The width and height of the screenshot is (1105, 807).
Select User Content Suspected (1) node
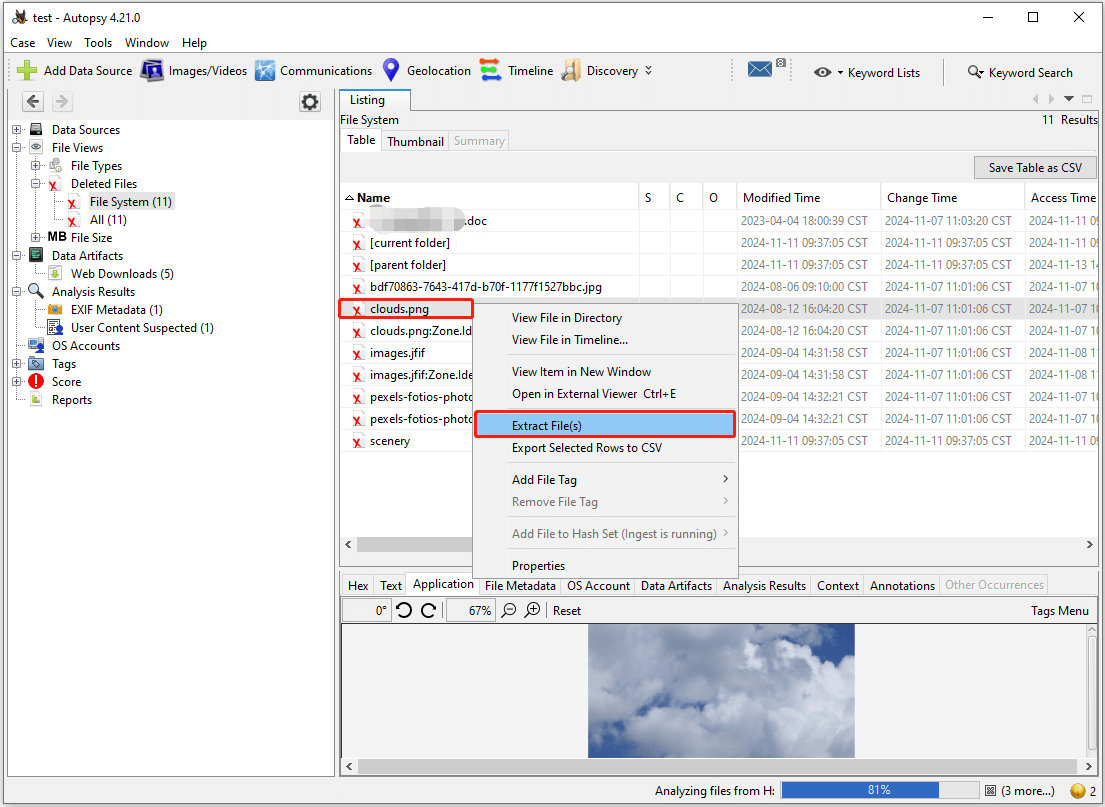142,328
